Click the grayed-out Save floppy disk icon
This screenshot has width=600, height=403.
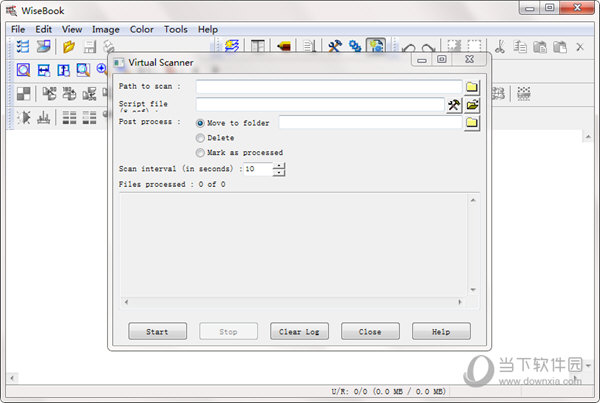coord(90,47)
